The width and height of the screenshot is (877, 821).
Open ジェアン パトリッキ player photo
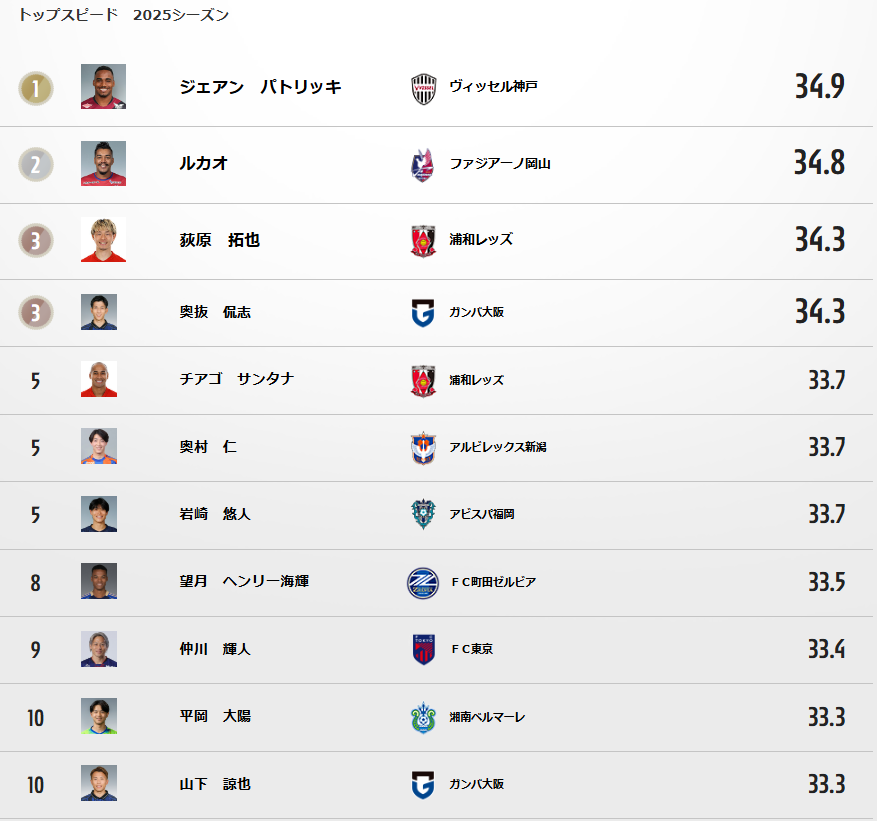pos(103,86)
